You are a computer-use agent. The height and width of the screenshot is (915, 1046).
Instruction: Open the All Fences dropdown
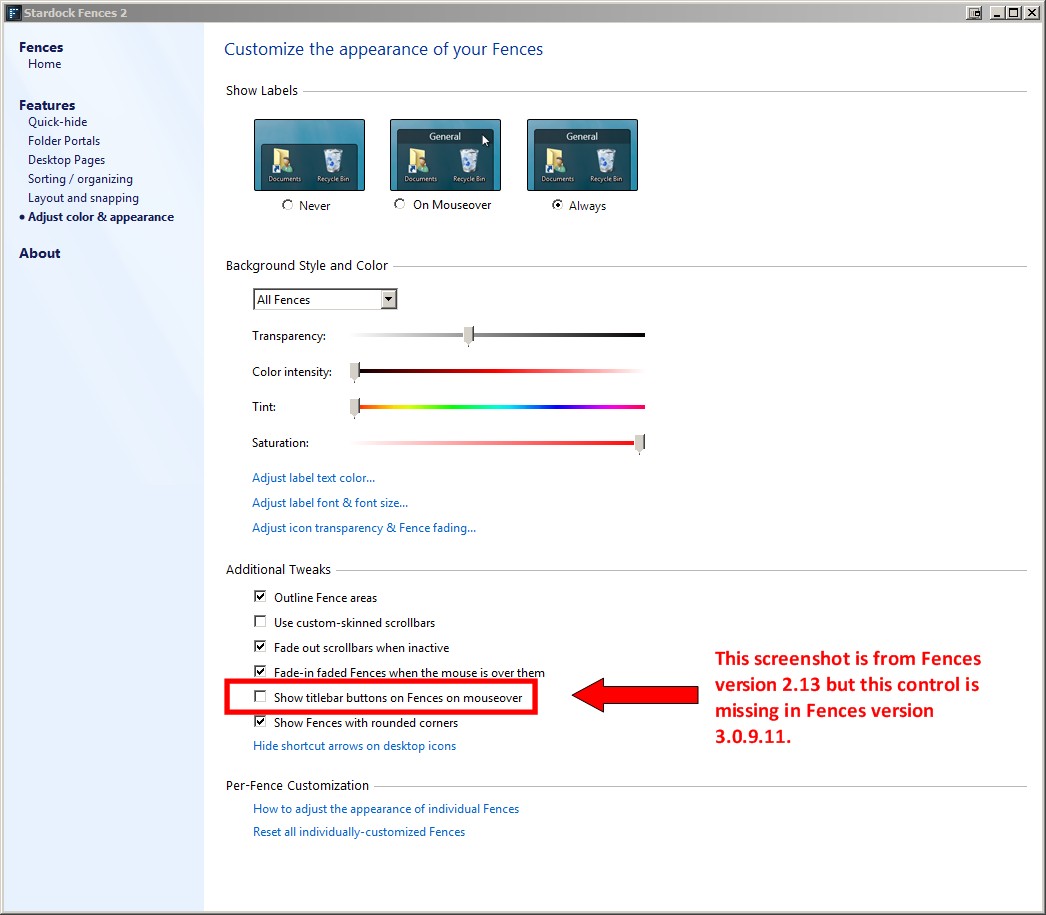pyautogui.click(x=325, y=299)
